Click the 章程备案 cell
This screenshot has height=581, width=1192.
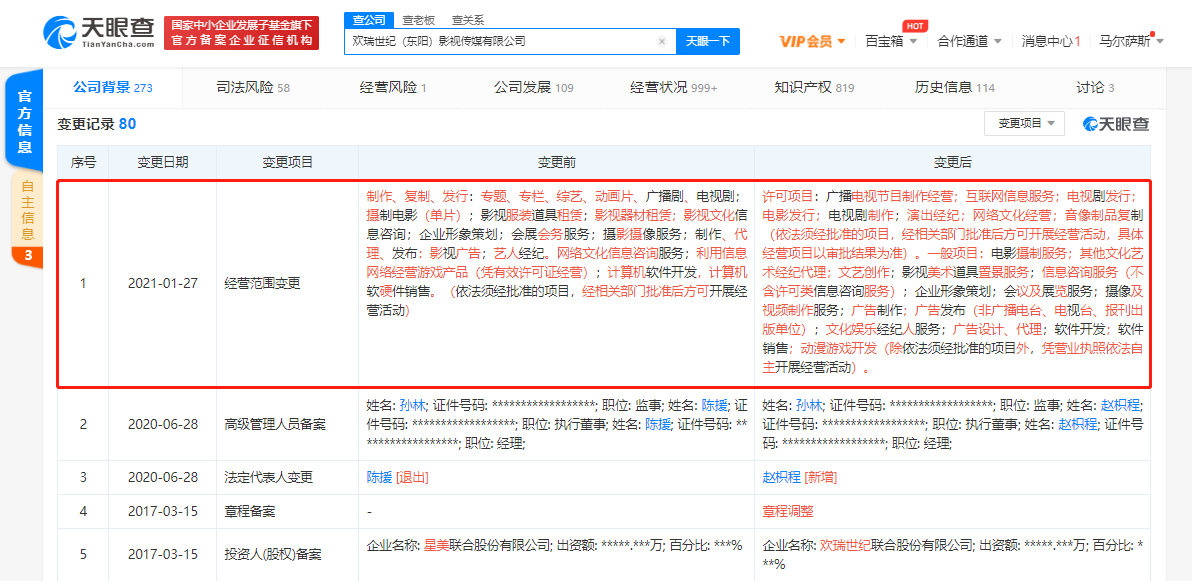[287, 512]
